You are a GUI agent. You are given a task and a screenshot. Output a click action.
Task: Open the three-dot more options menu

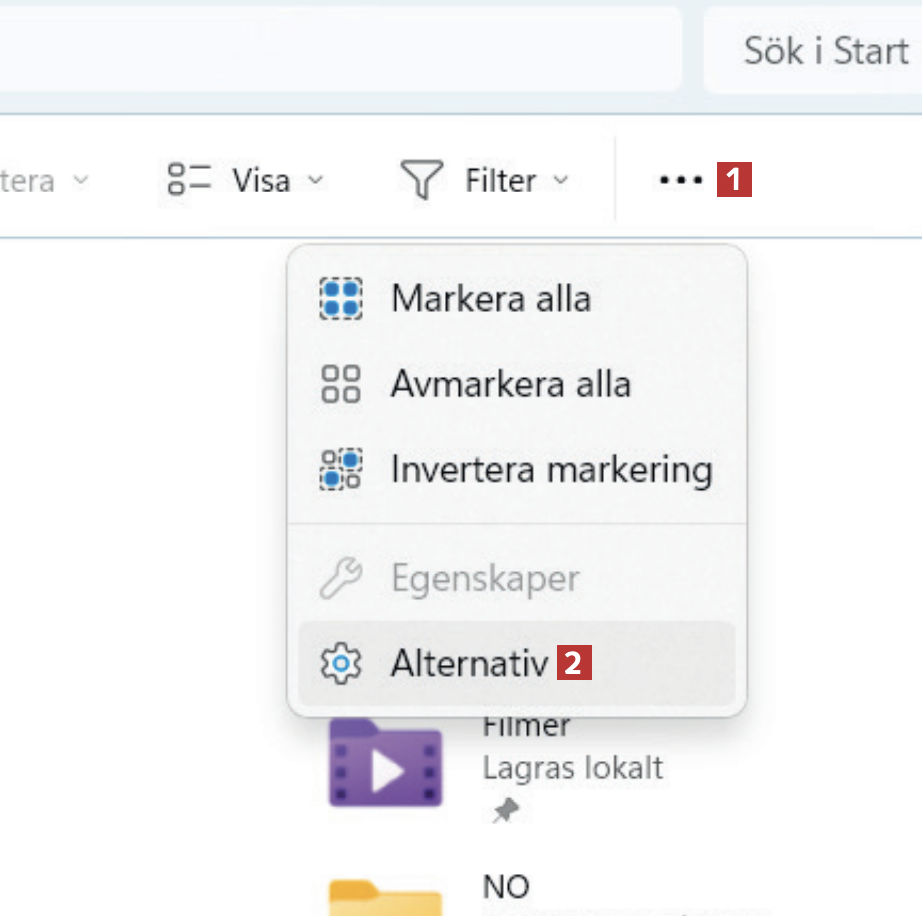tap(681, 181)
